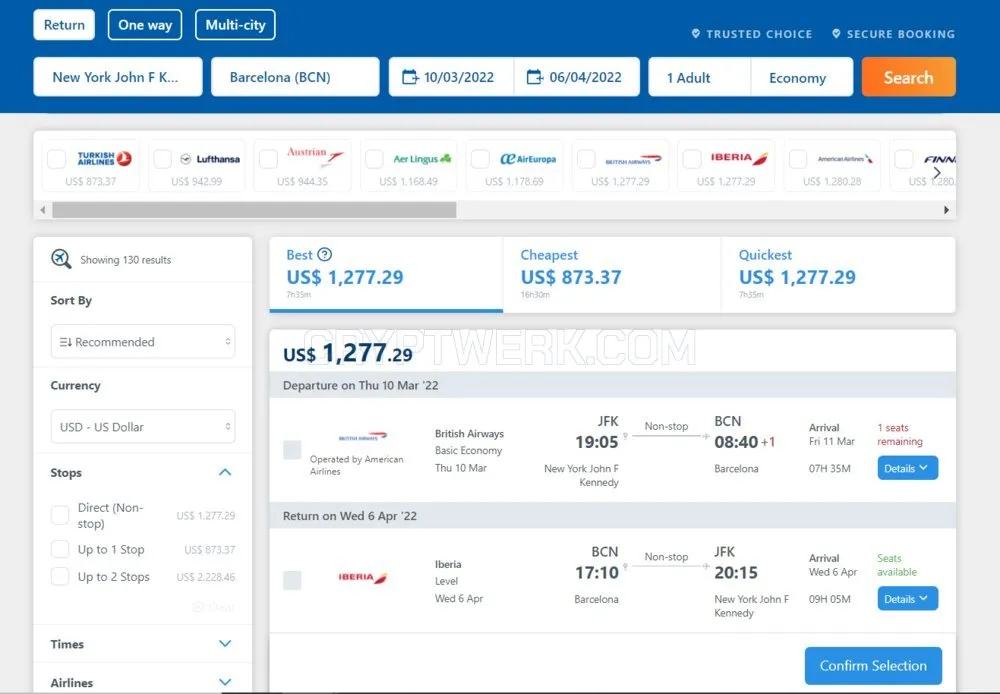1000x694 pixels.
Task: Tick the Austrian filter checkbox
Action: 268,159
